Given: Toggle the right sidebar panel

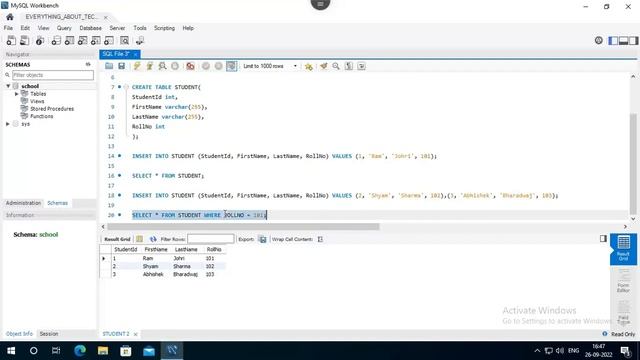Looking at the screenshot, I should [633, 40].
